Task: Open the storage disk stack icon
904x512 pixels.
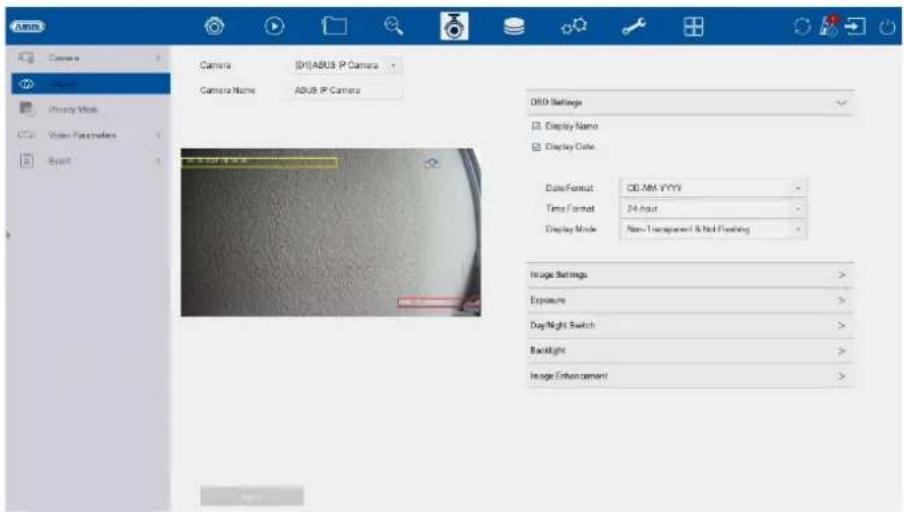Action: 514,26
